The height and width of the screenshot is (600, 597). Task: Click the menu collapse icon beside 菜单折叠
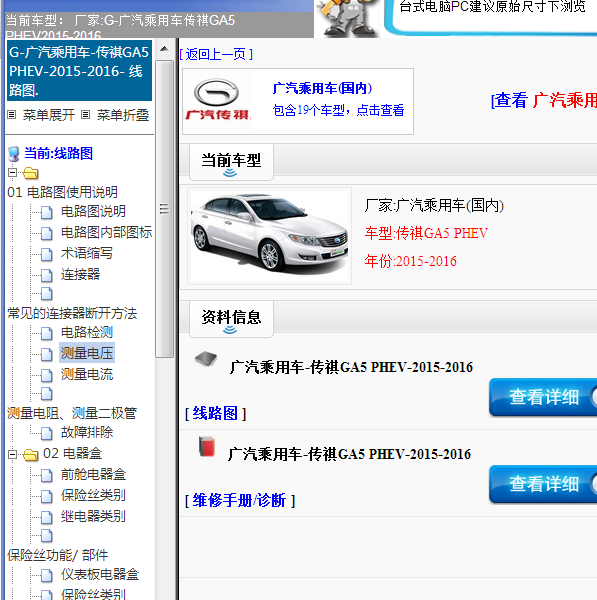(x=86, y=114)
